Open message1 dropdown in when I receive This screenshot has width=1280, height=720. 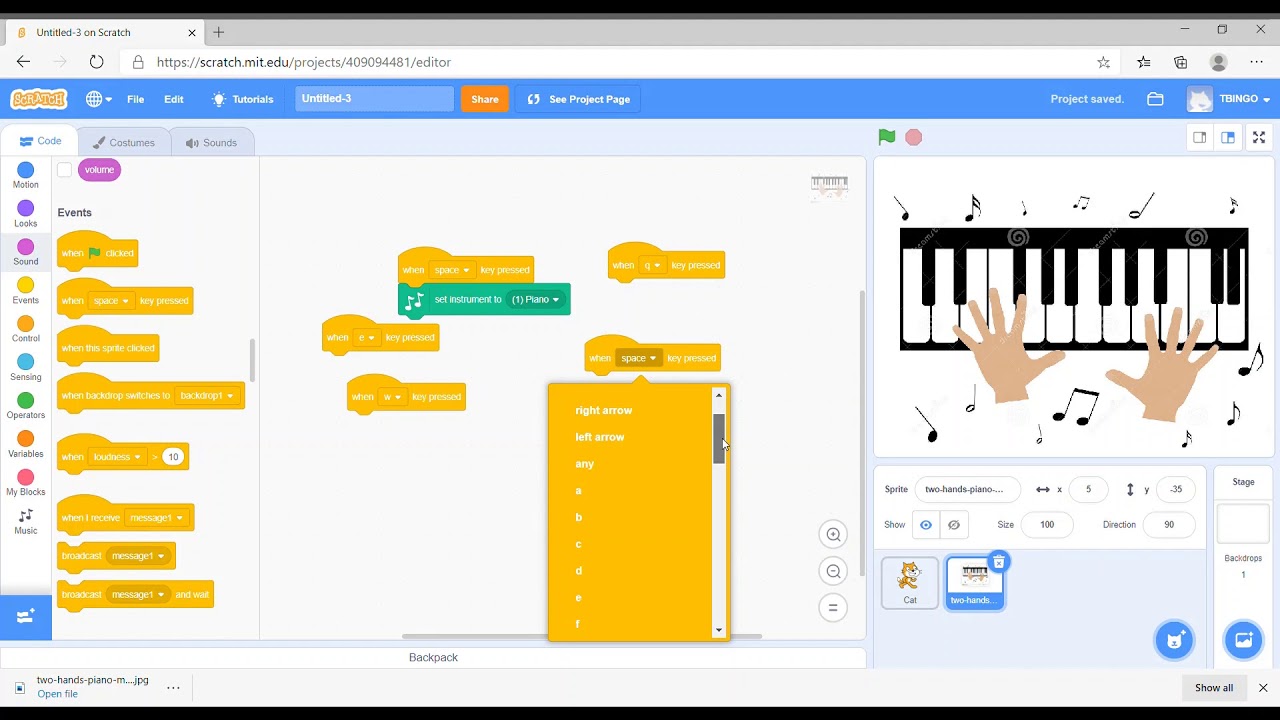[x=157, y=518]
